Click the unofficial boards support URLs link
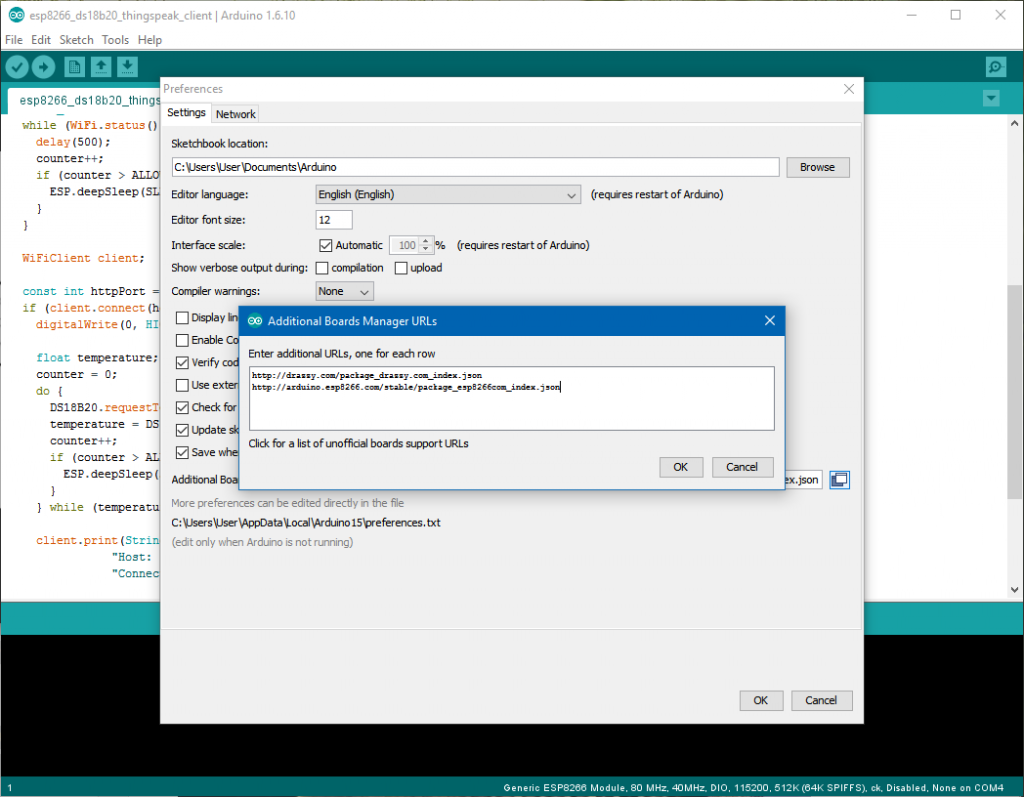Image resolution: width=1024 pixels, height=797 pixels. tap(358, 443)
